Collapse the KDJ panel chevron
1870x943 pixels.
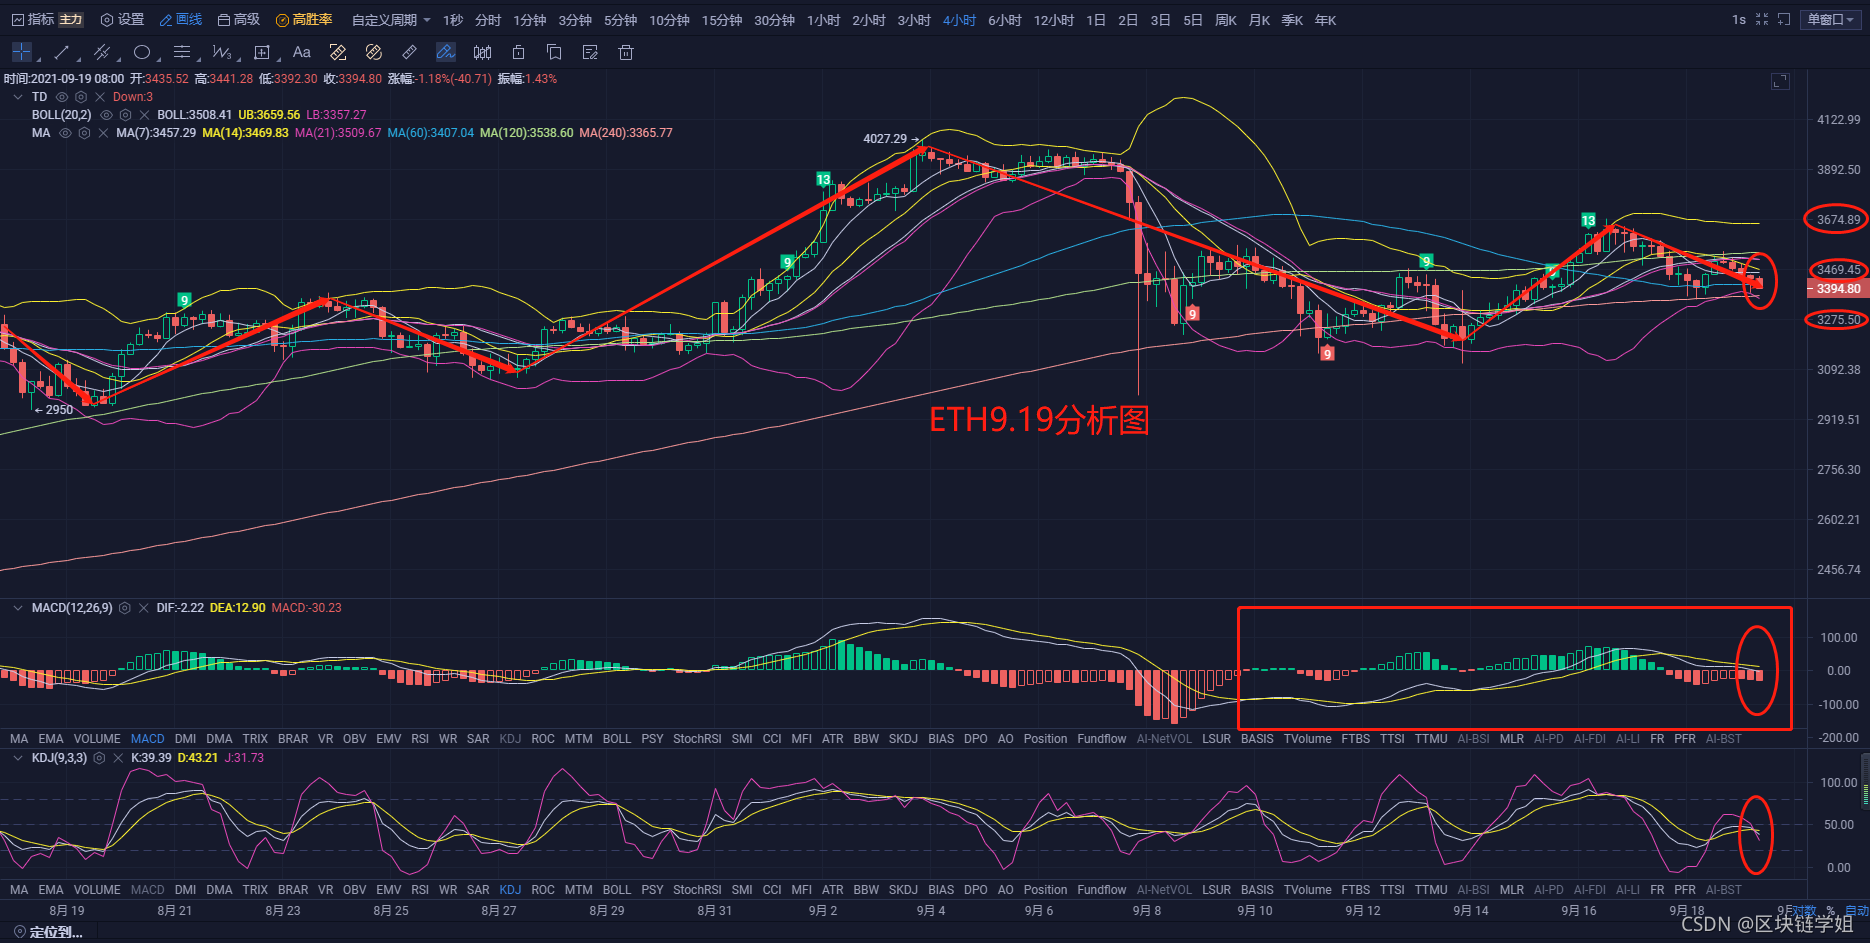tap(18, 758)
